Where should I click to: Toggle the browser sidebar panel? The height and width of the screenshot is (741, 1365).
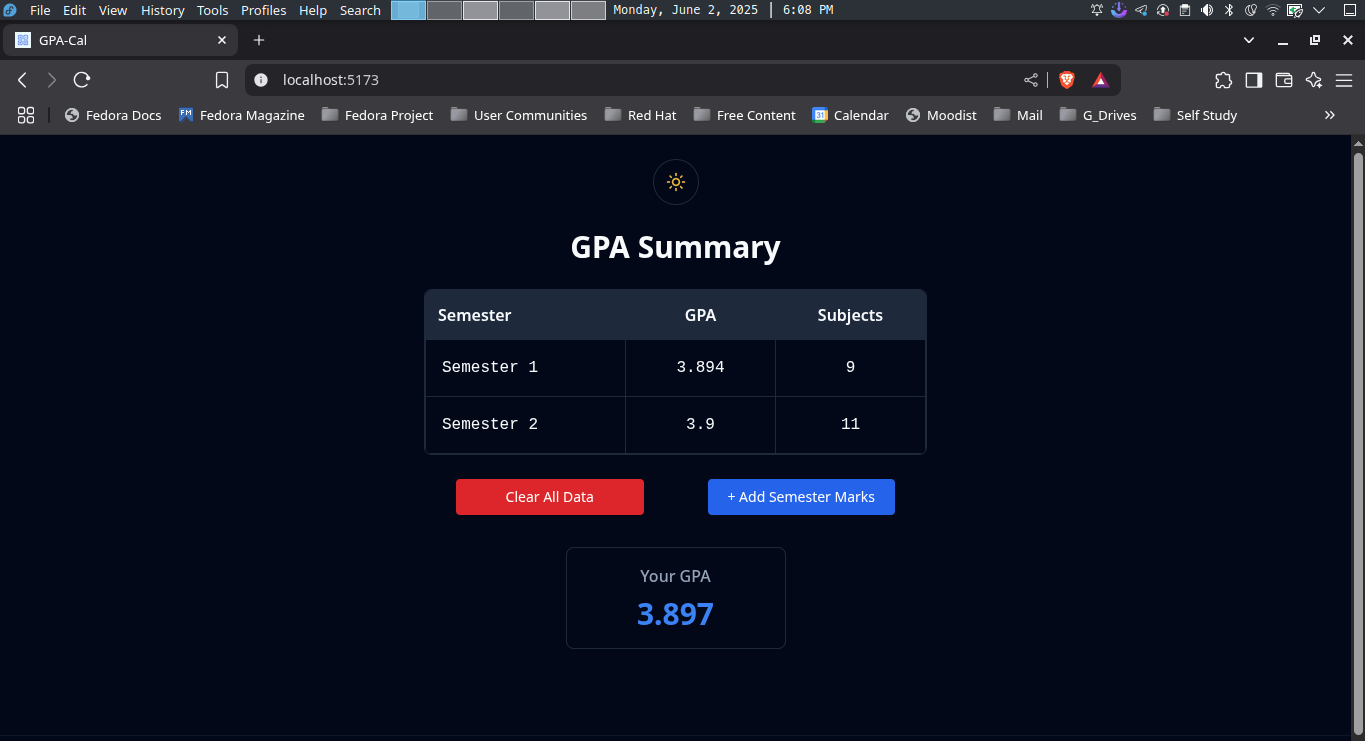click(1254, 80)
